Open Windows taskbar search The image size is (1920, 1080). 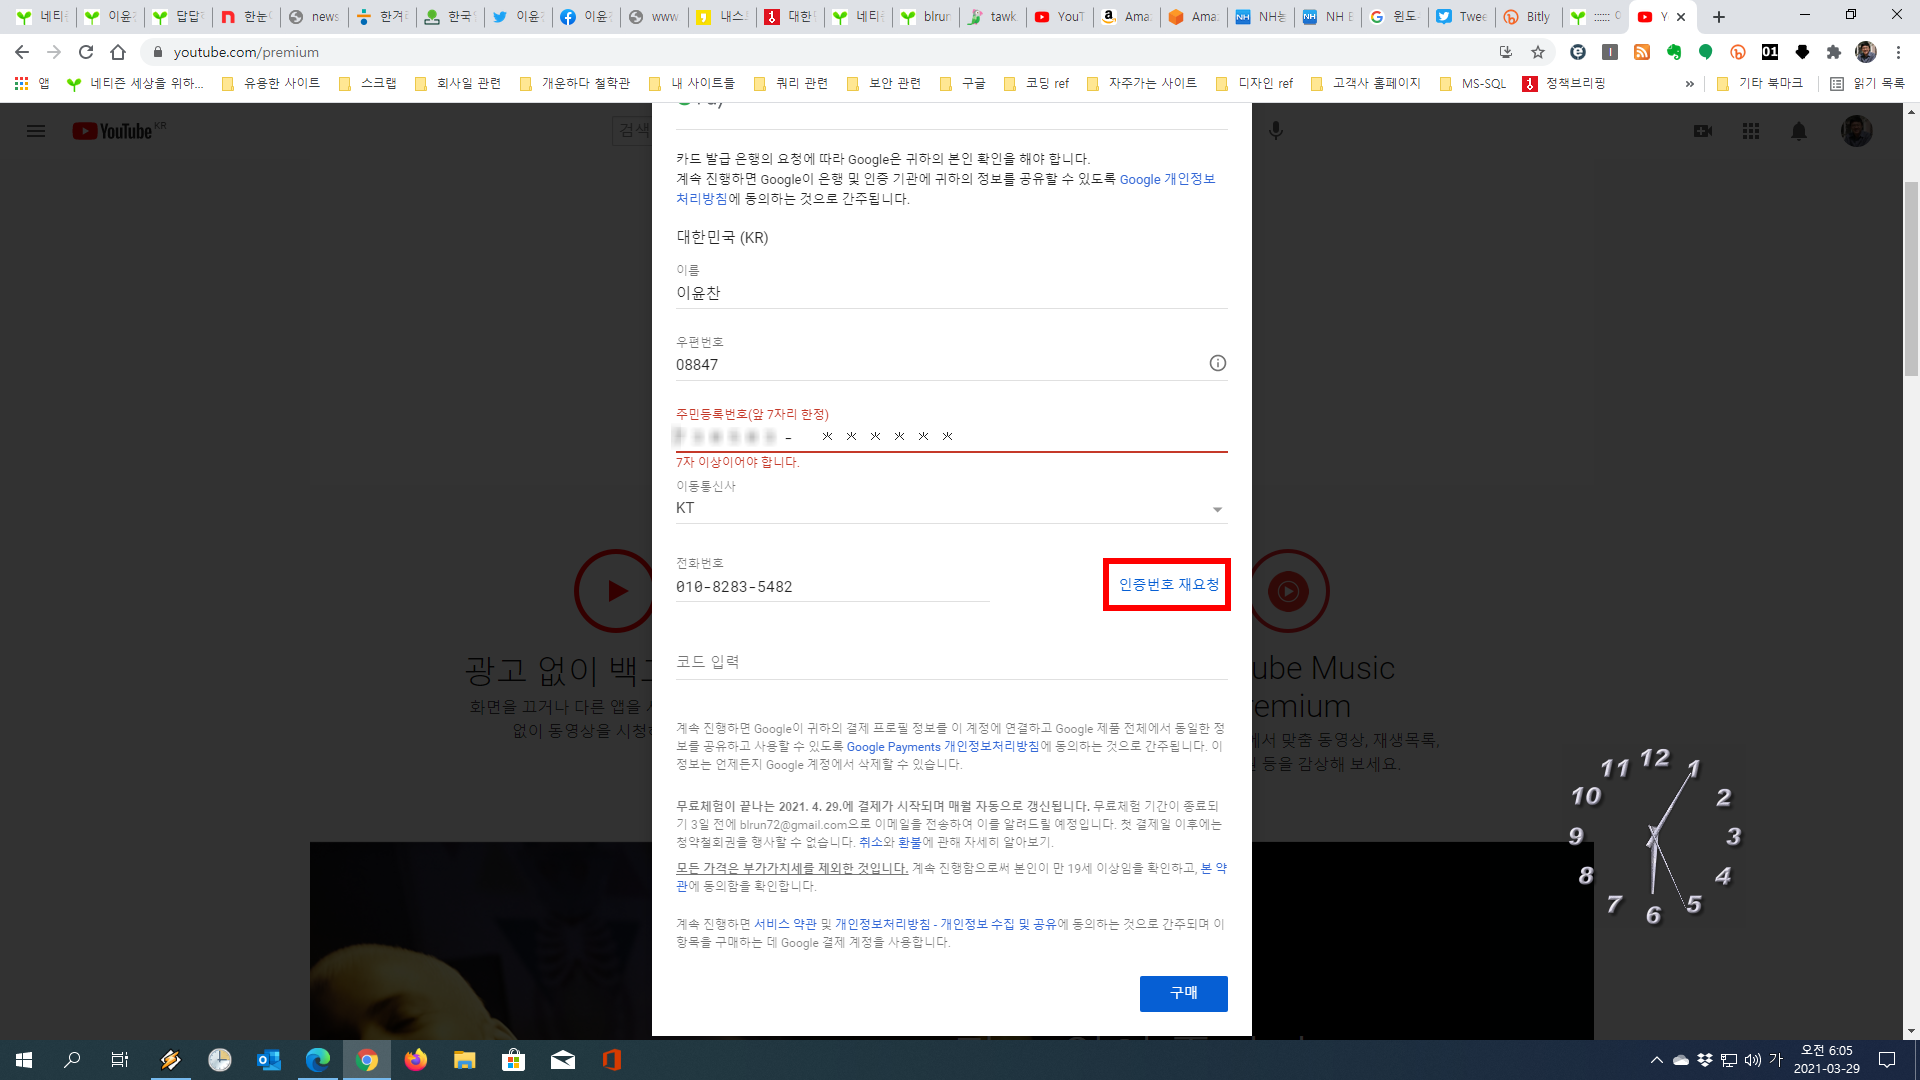(x=72, y=1060)
